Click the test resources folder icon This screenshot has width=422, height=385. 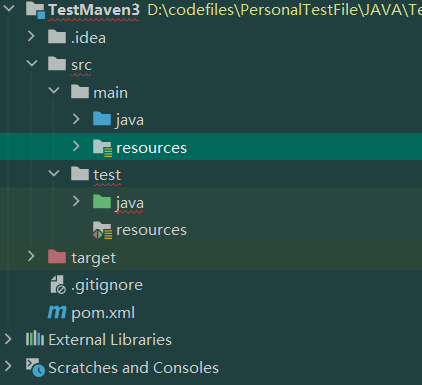(102, 230)
